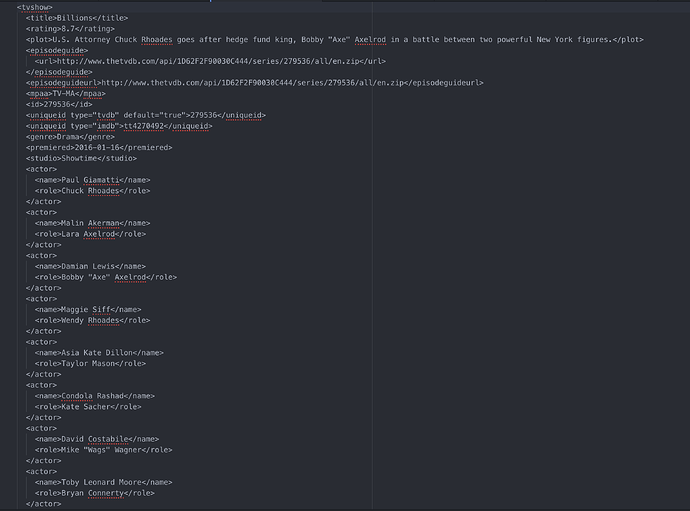Click the role line Bryan Connerty
Viewport: 690px width, 511px height.
tap(95, 493)
